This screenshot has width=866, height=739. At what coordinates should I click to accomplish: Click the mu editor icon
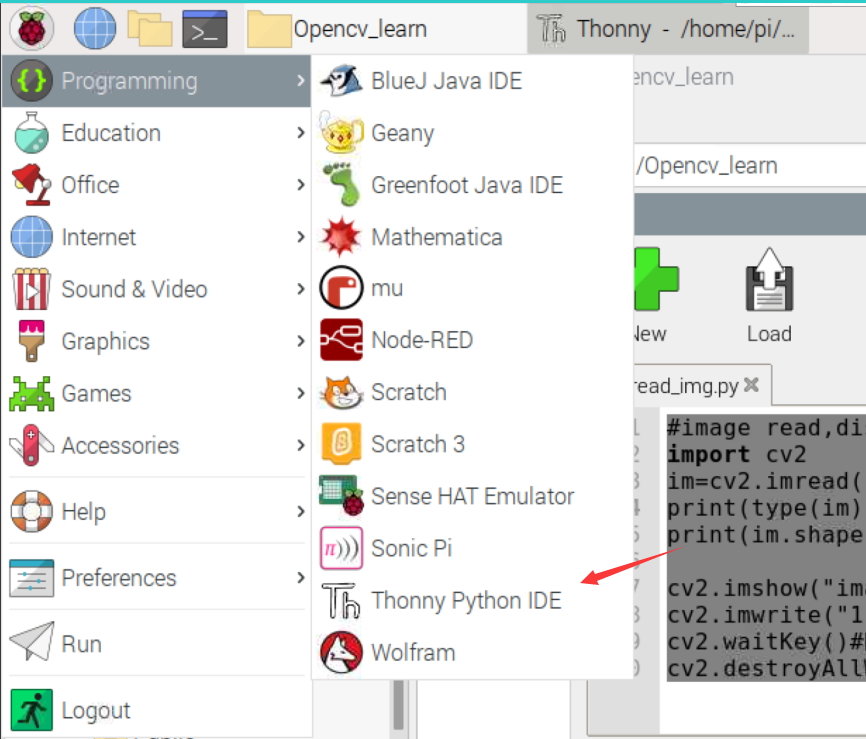341,288
